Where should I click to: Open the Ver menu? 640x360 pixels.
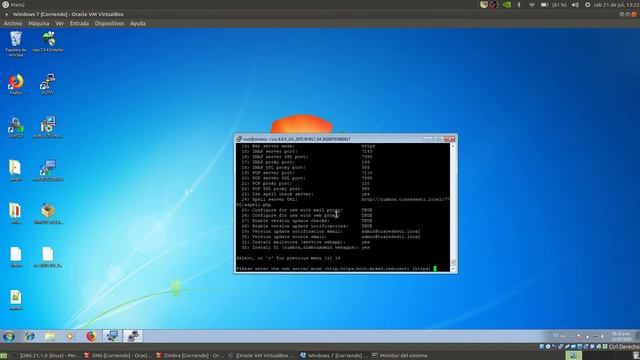coord(60,24)
